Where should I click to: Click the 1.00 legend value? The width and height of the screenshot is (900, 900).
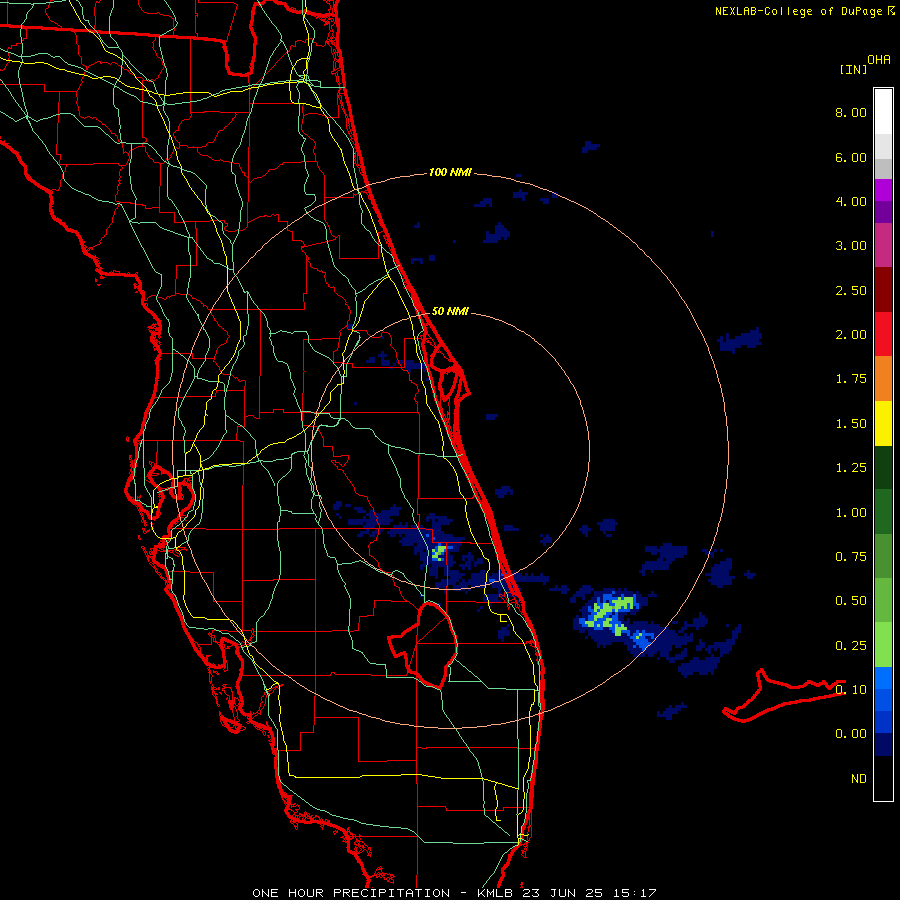(x=851, y=513)
